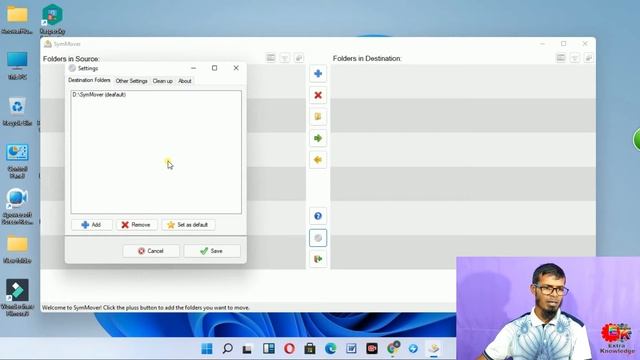Open Microsoft Store from the taskbar
The height and width of the screenshot is (360, 640).
point(310,349)
